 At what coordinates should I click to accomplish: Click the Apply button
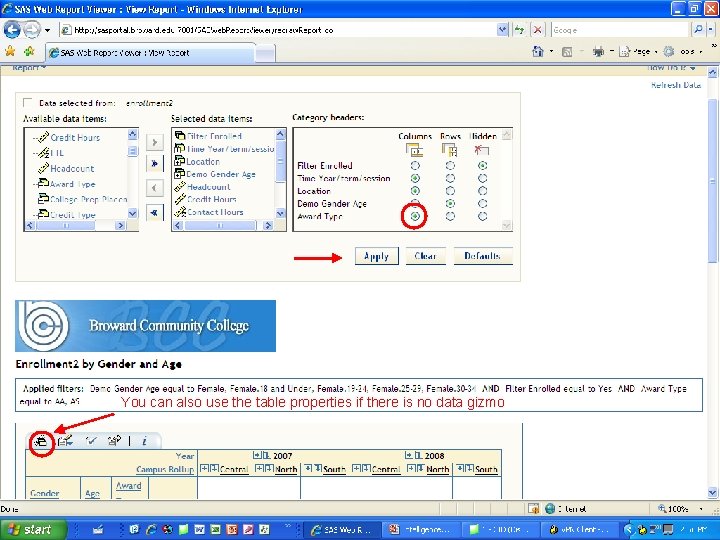click(376, 256)
